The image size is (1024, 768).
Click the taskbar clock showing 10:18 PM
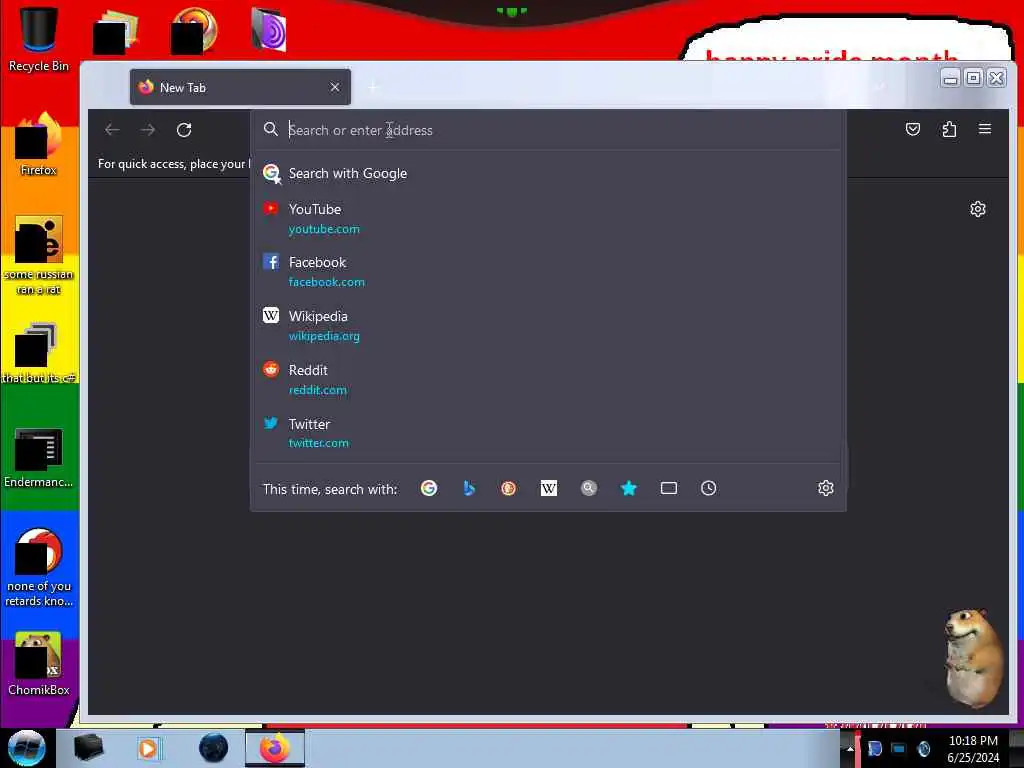973,749
